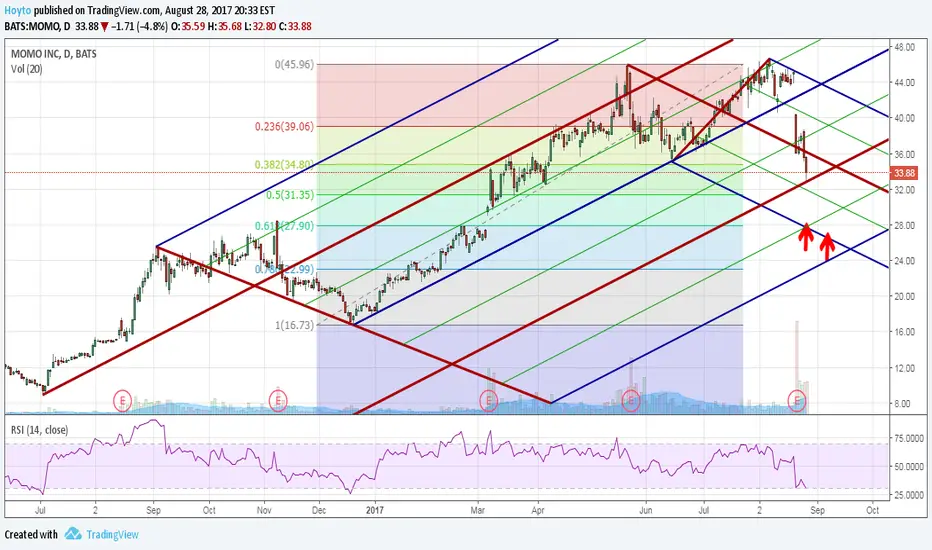Click the red 33.88 current price tag
The image size is (932, 550).
[904, 173]
